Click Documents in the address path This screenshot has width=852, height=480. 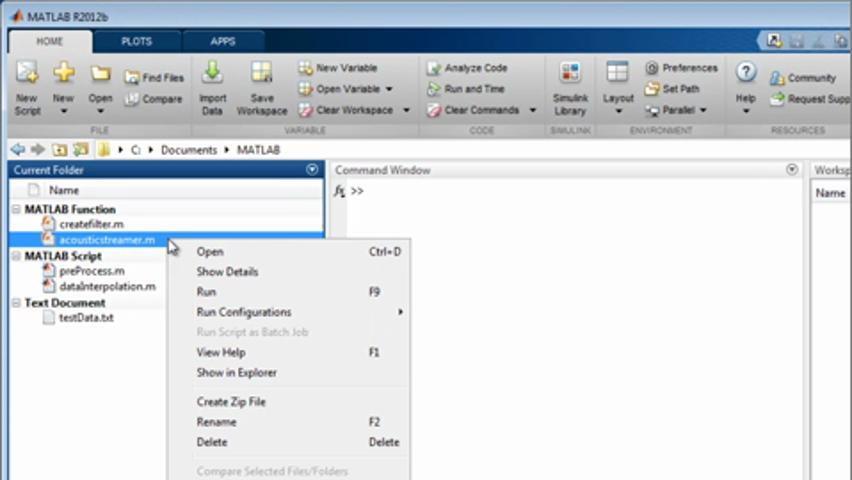(x=189, y=149)
